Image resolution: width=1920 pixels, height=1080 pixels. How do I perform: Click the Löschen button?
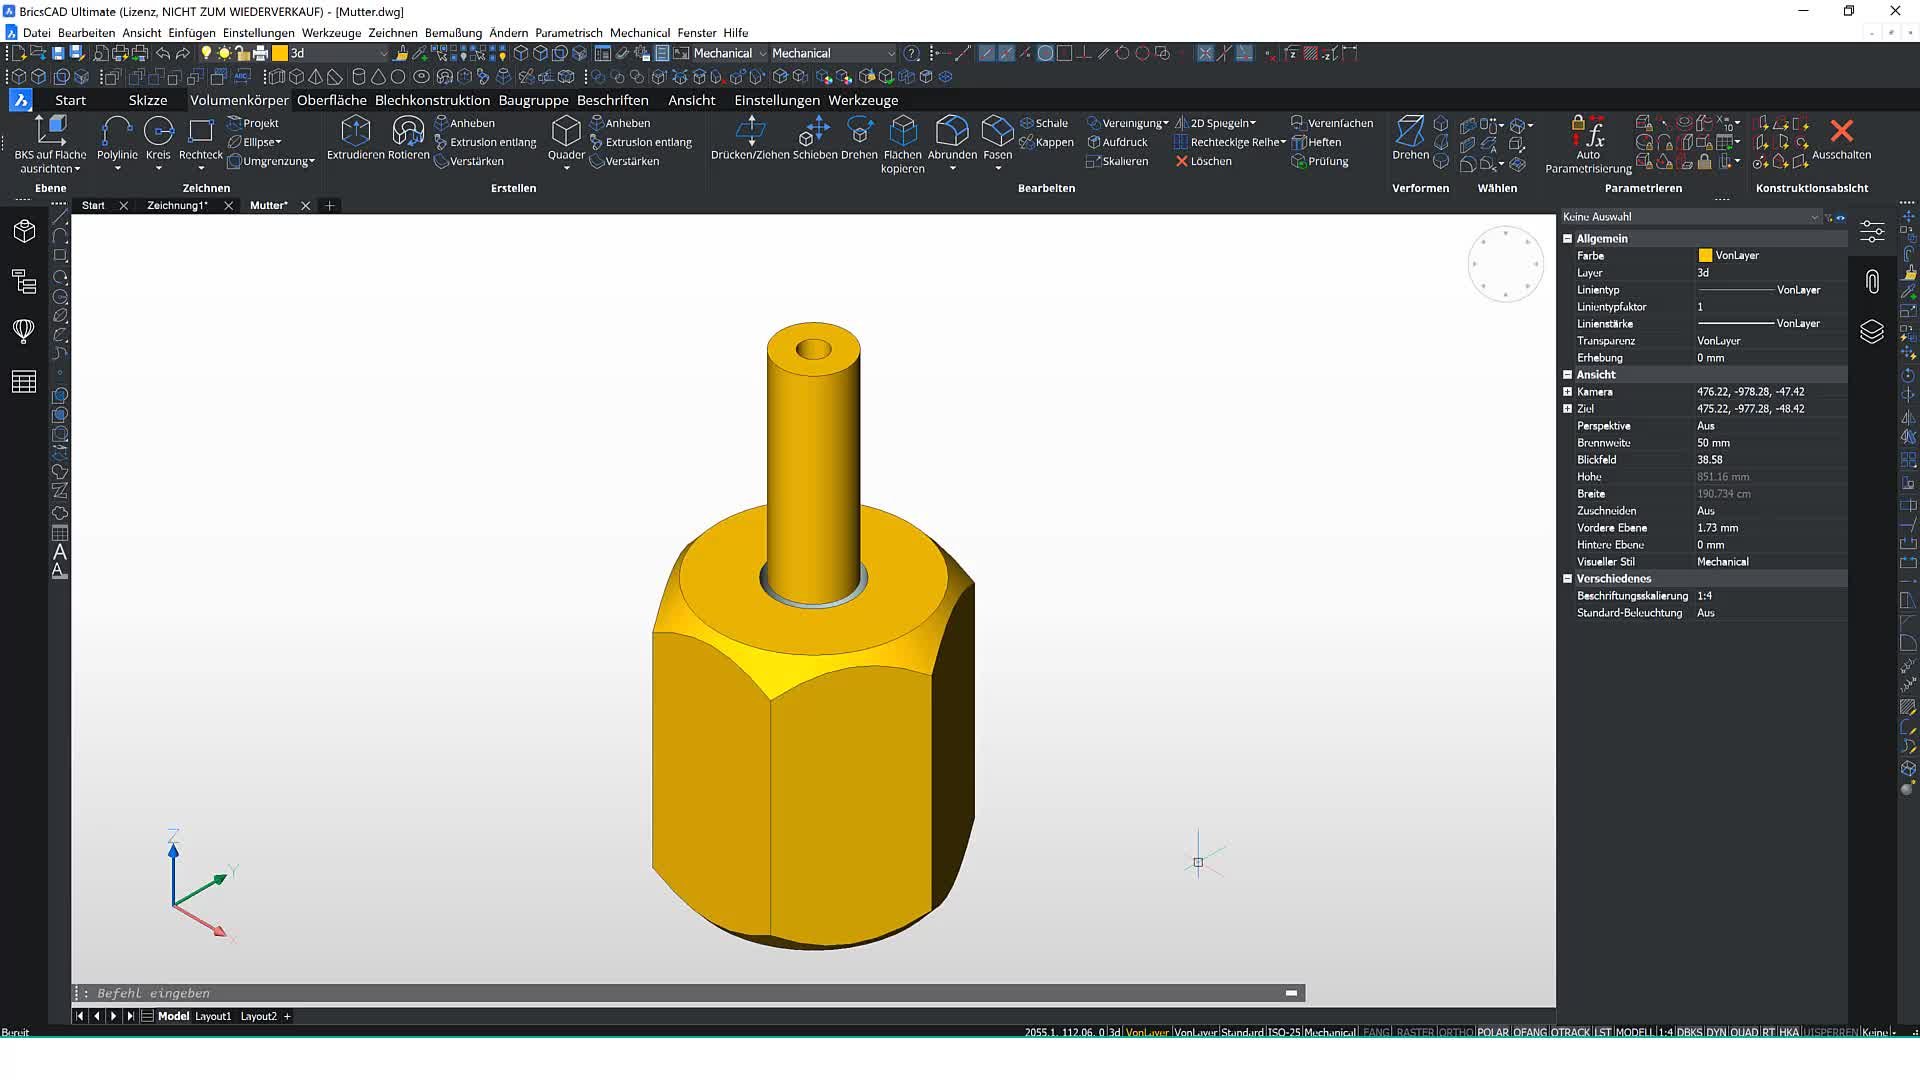click(x=1203, y=161)
